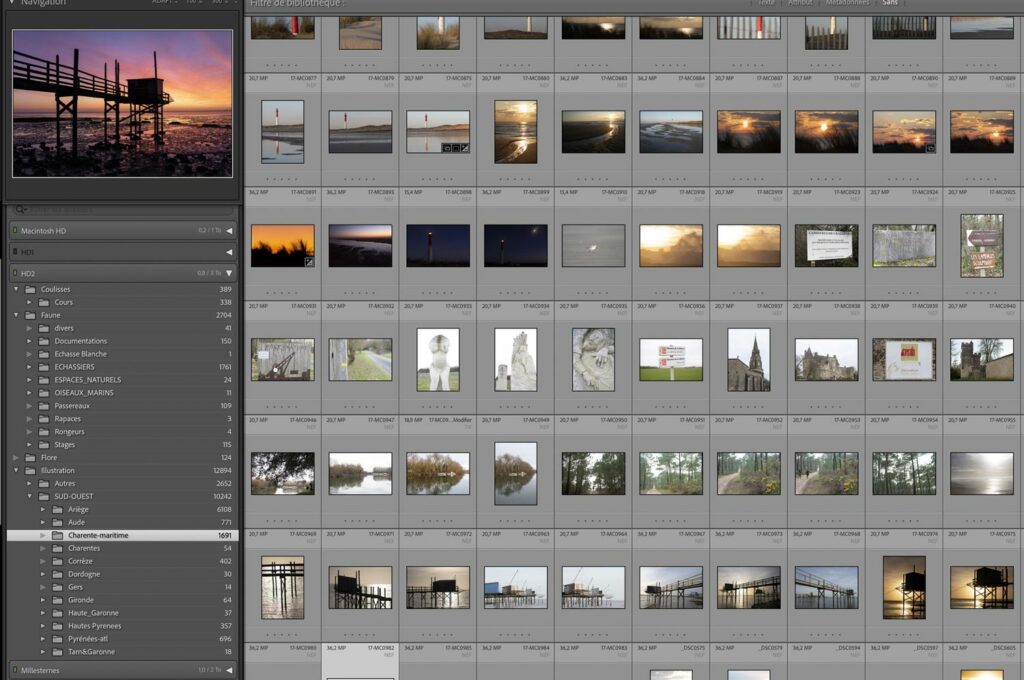Screen dimensions: 1024x680
Task: Expand the ECHASSIERS folder
Action: 29,367
